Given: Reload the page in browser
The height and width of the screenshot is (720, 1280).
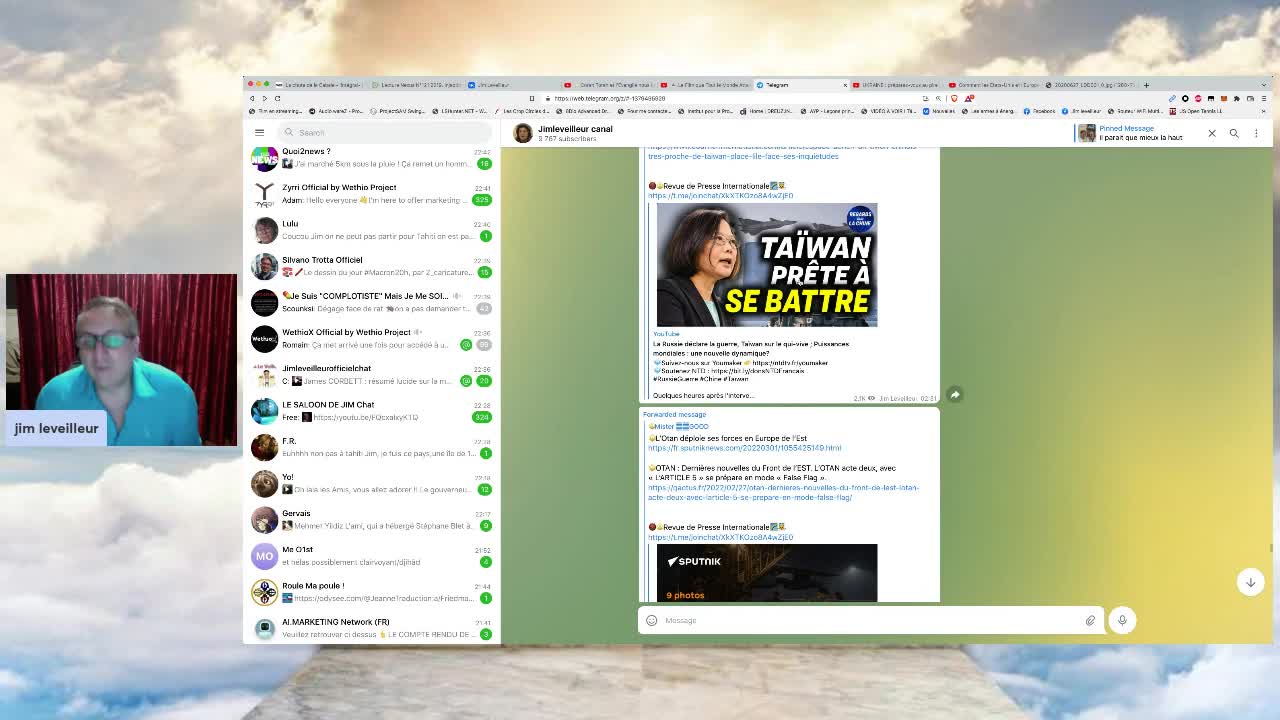Looking at the screenshot, I should (277, 98).
